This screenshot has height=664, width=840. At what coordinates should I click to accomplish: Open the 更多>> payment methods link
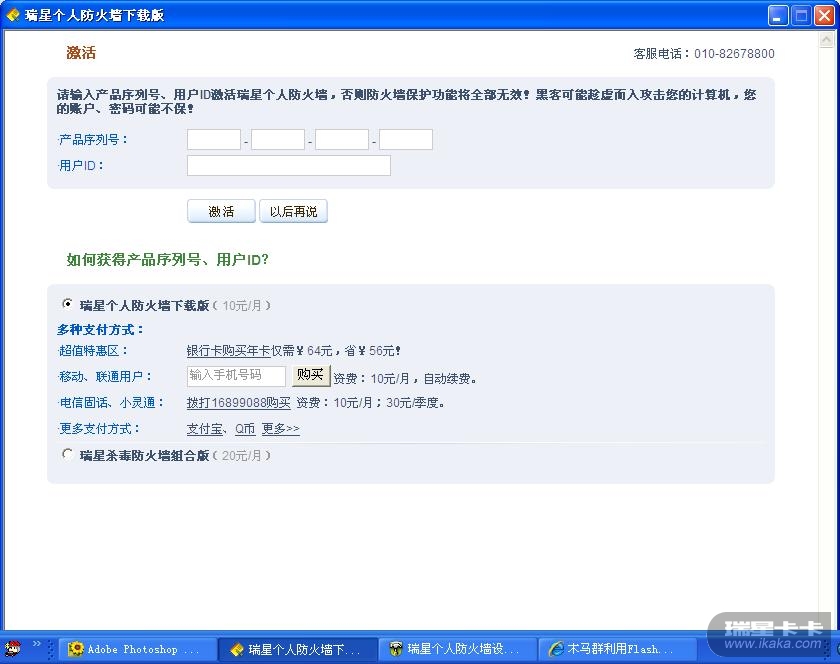281,429
